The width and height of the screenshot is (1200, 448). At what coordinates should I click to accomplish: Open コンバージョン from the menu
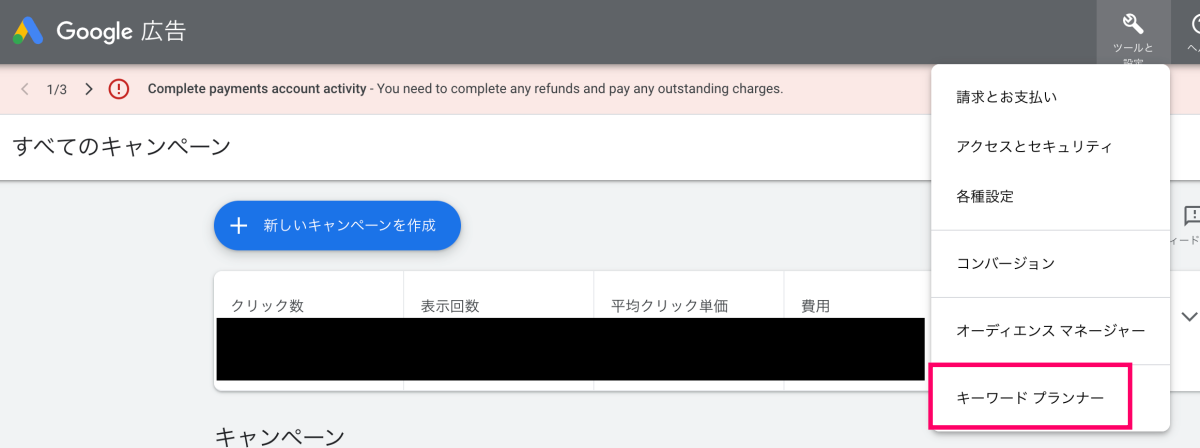tap(1005, 264)
